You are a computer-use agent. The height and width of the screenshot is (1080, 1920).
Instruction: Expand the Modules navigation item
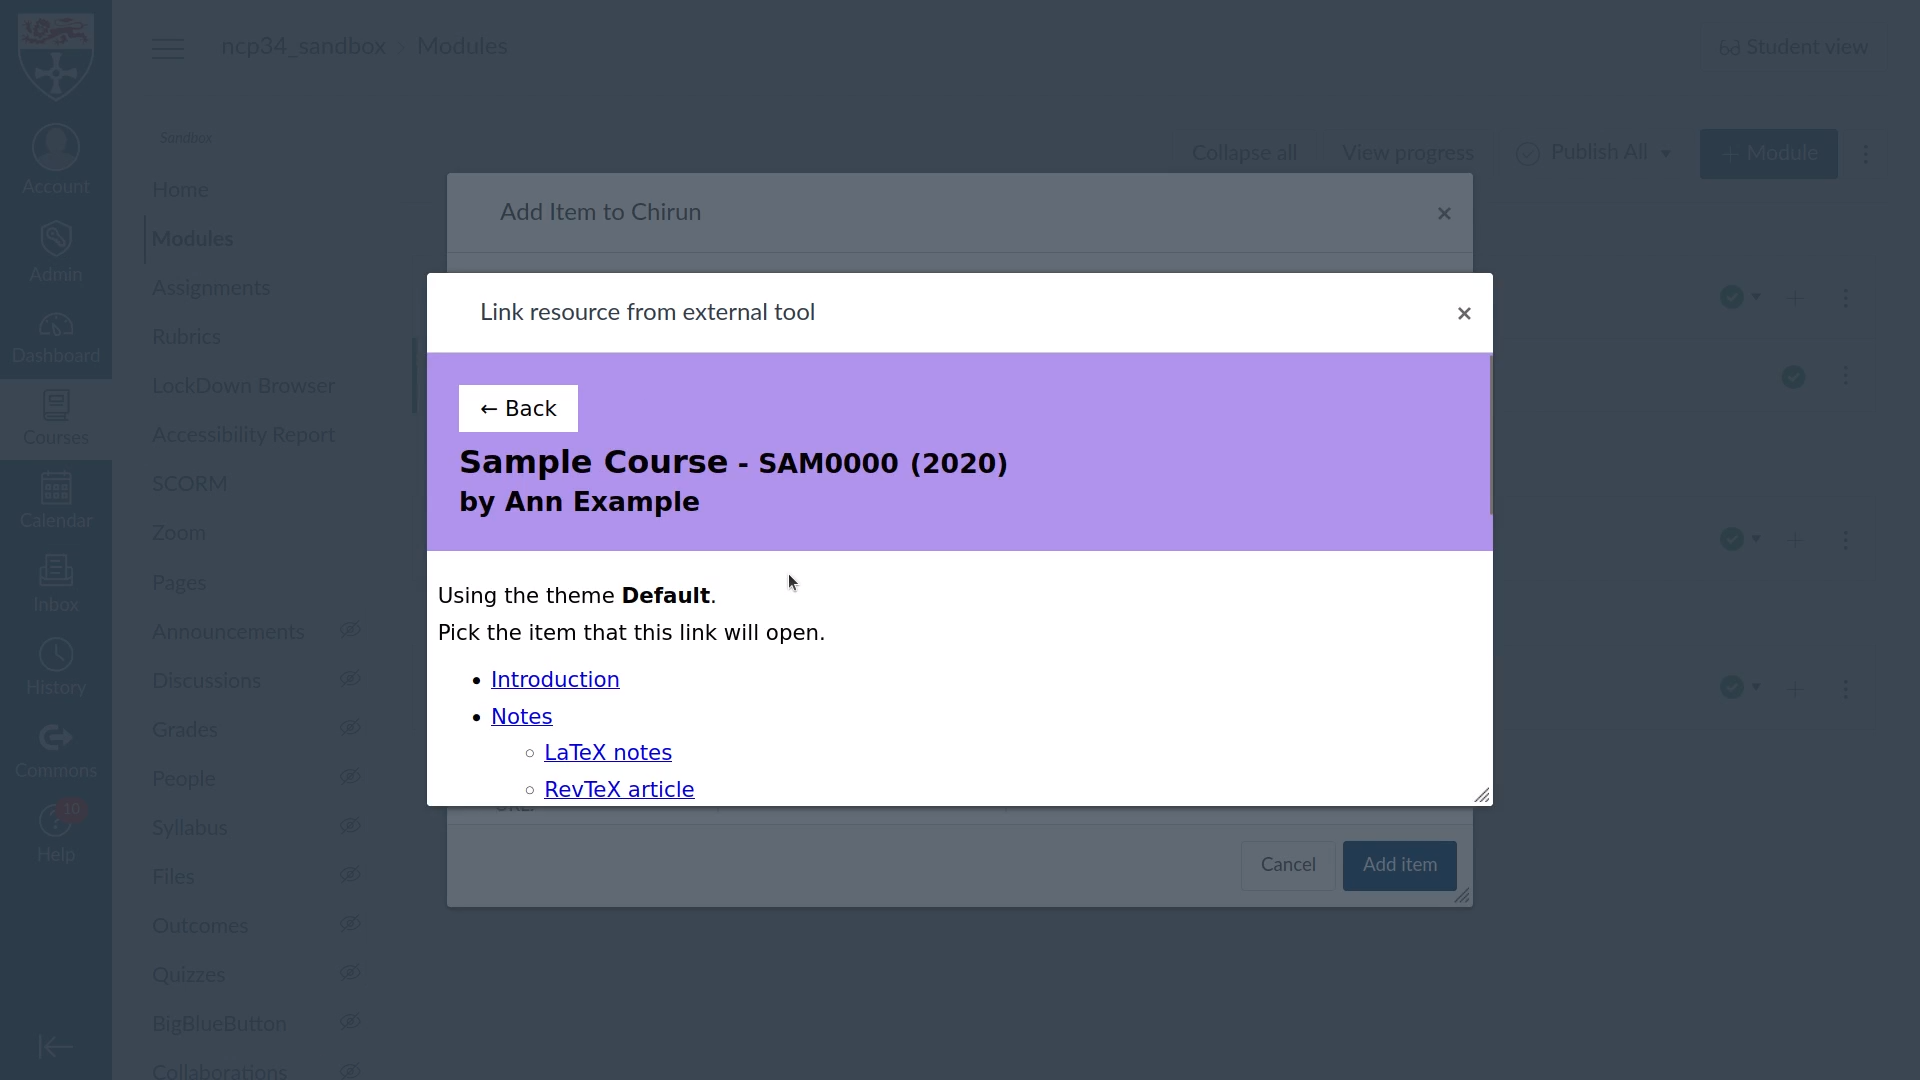pos(193,239)
